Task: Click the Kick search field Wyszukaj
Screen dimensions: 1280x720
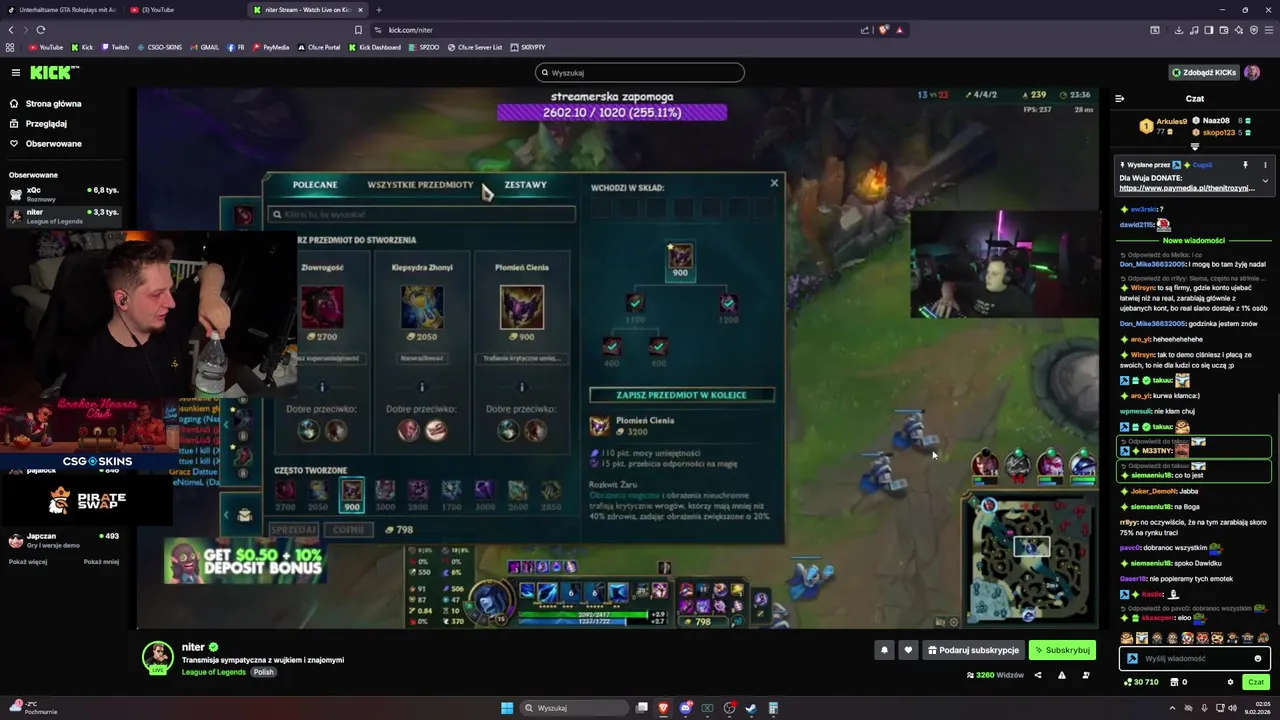Action: pyautogui.click(x=640, y=72)
